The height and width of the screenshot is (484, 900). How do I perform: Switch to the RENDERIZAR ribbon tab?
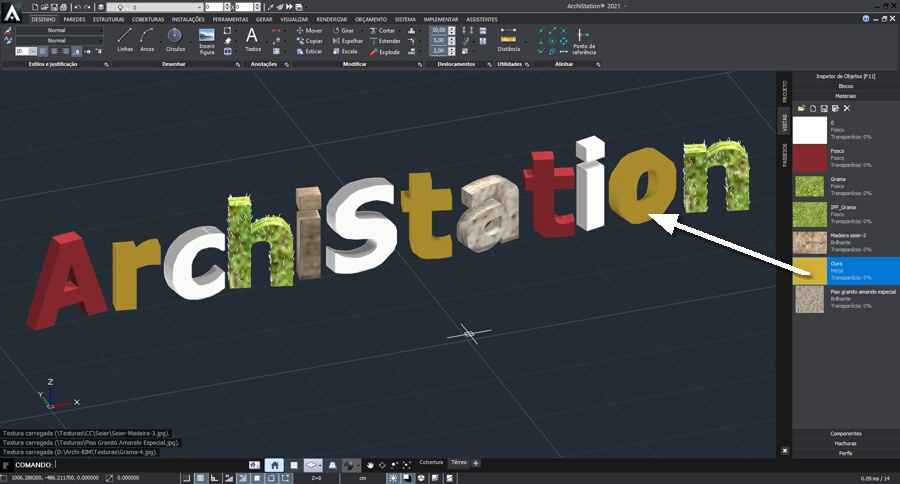(x=332, y=19)
